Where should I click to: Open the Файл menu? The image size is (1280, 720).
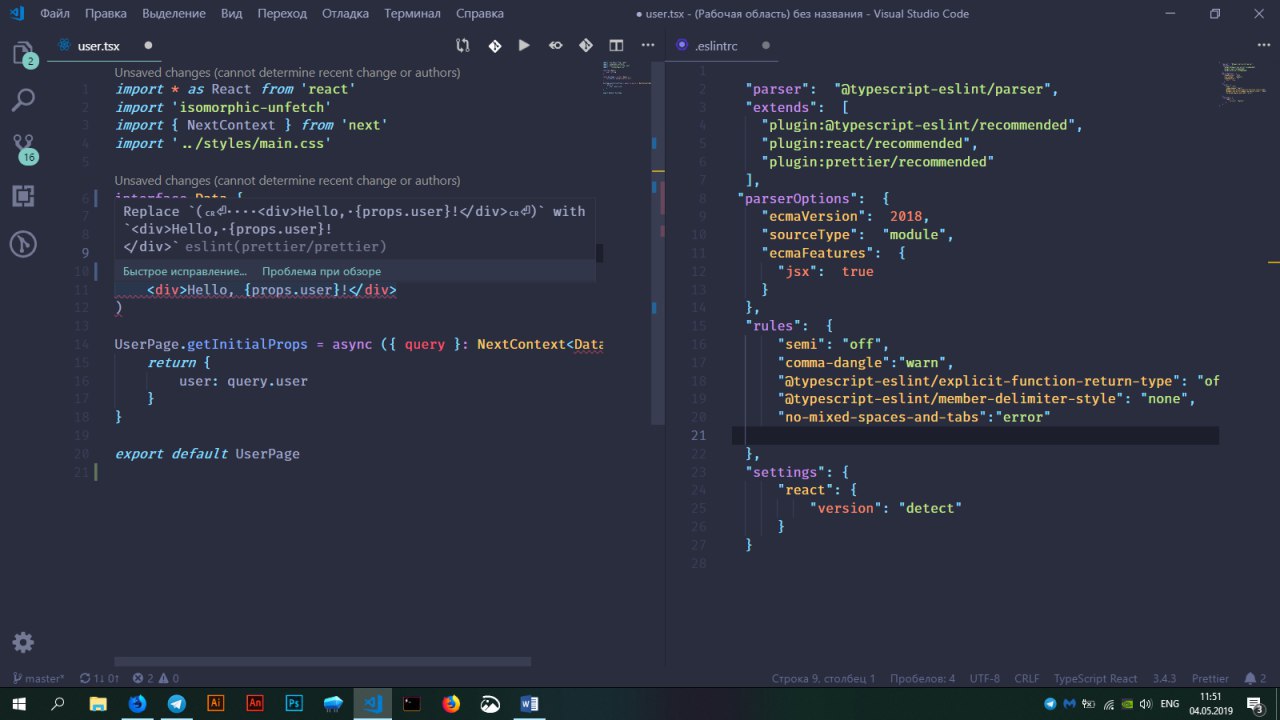[x=55, y=14]
